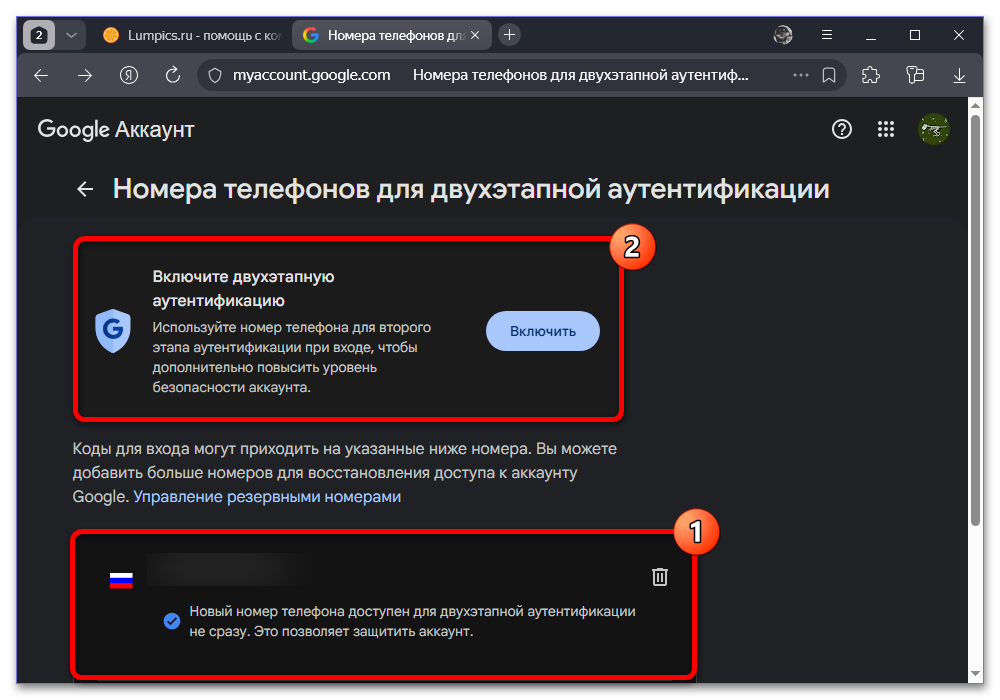The image size is (1000, 700).
Task: Click the Google account avatar
Action: (x=934, y=129)
